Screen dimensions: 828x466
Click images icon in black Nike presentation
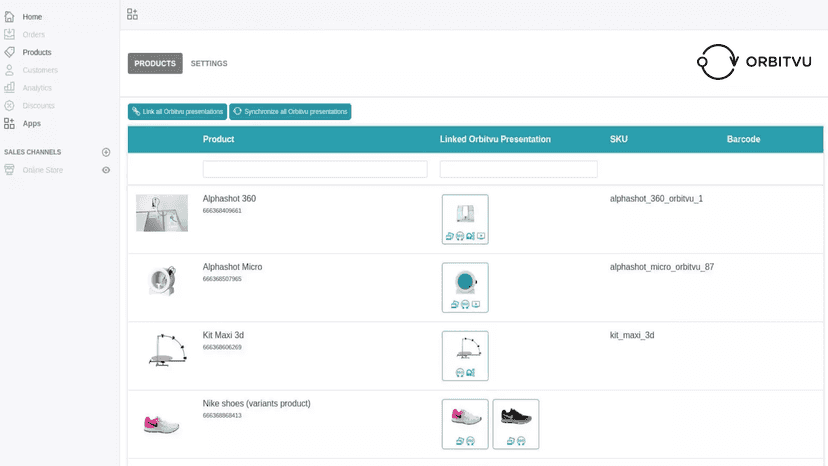click(511, 441)
